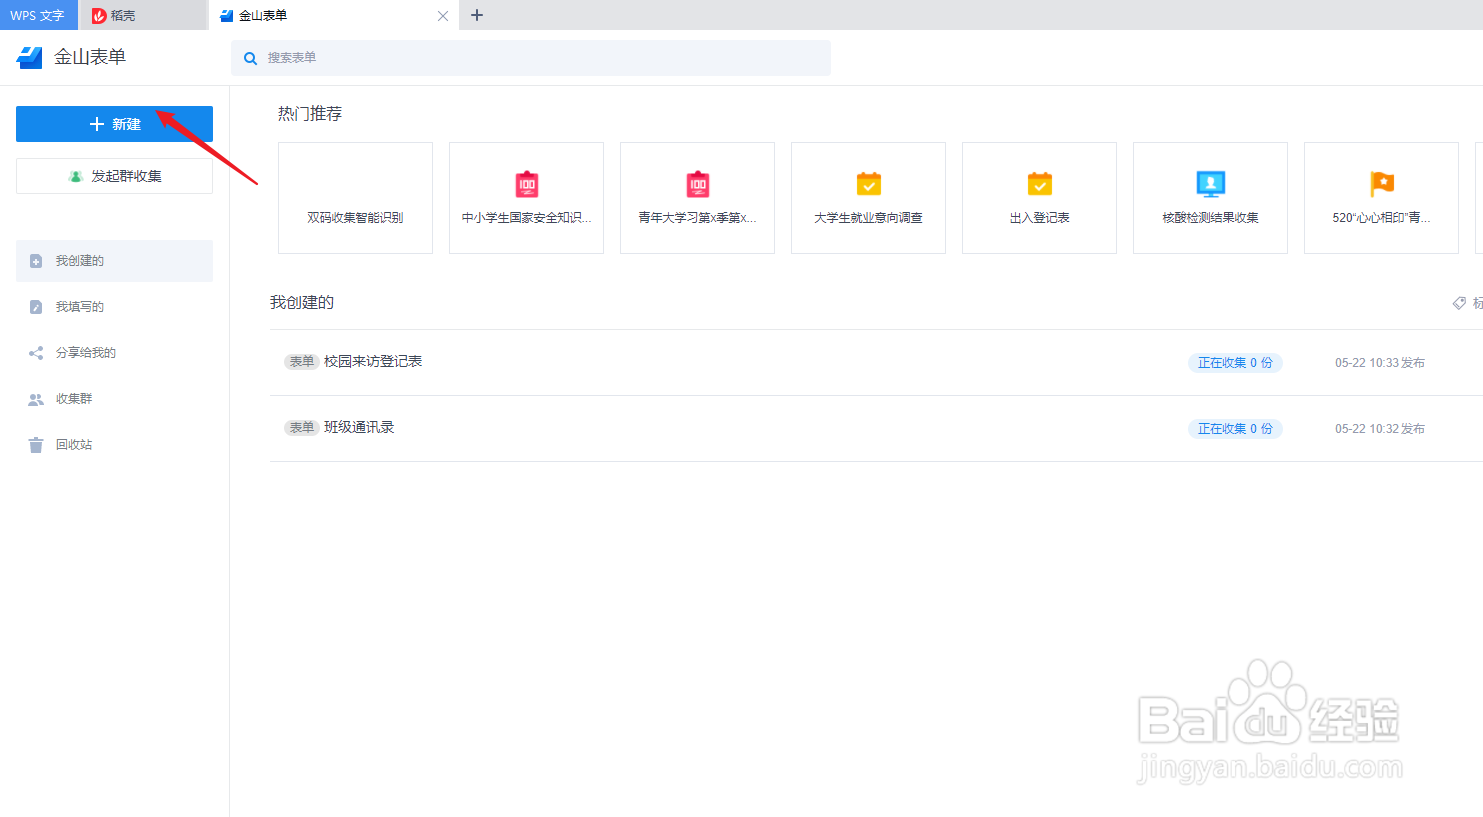Click 发起群收集 button
The height and width of the screenshot is (817, 1483).
[114, 176]
